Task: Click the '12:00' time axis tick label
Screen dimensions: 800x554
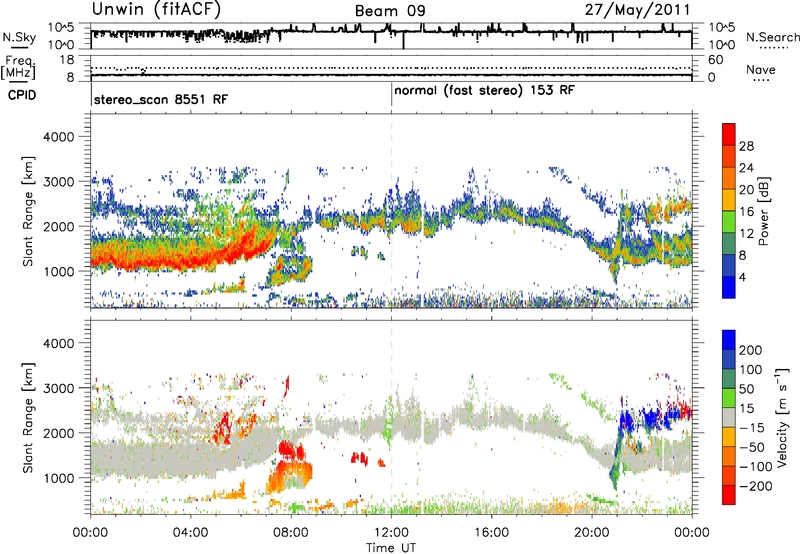Action: click(x=391, y=533)
